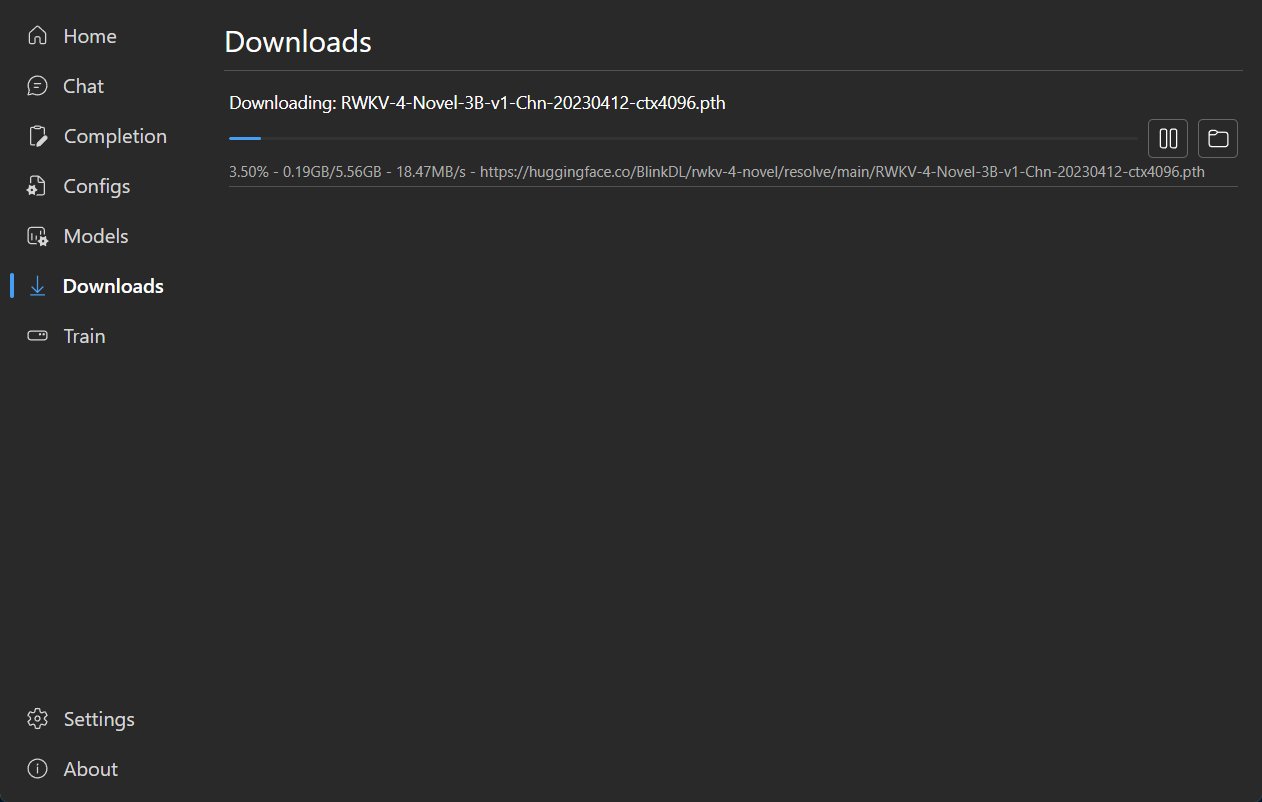
Task: Click the download progress bar
Action: pos(683,139)
